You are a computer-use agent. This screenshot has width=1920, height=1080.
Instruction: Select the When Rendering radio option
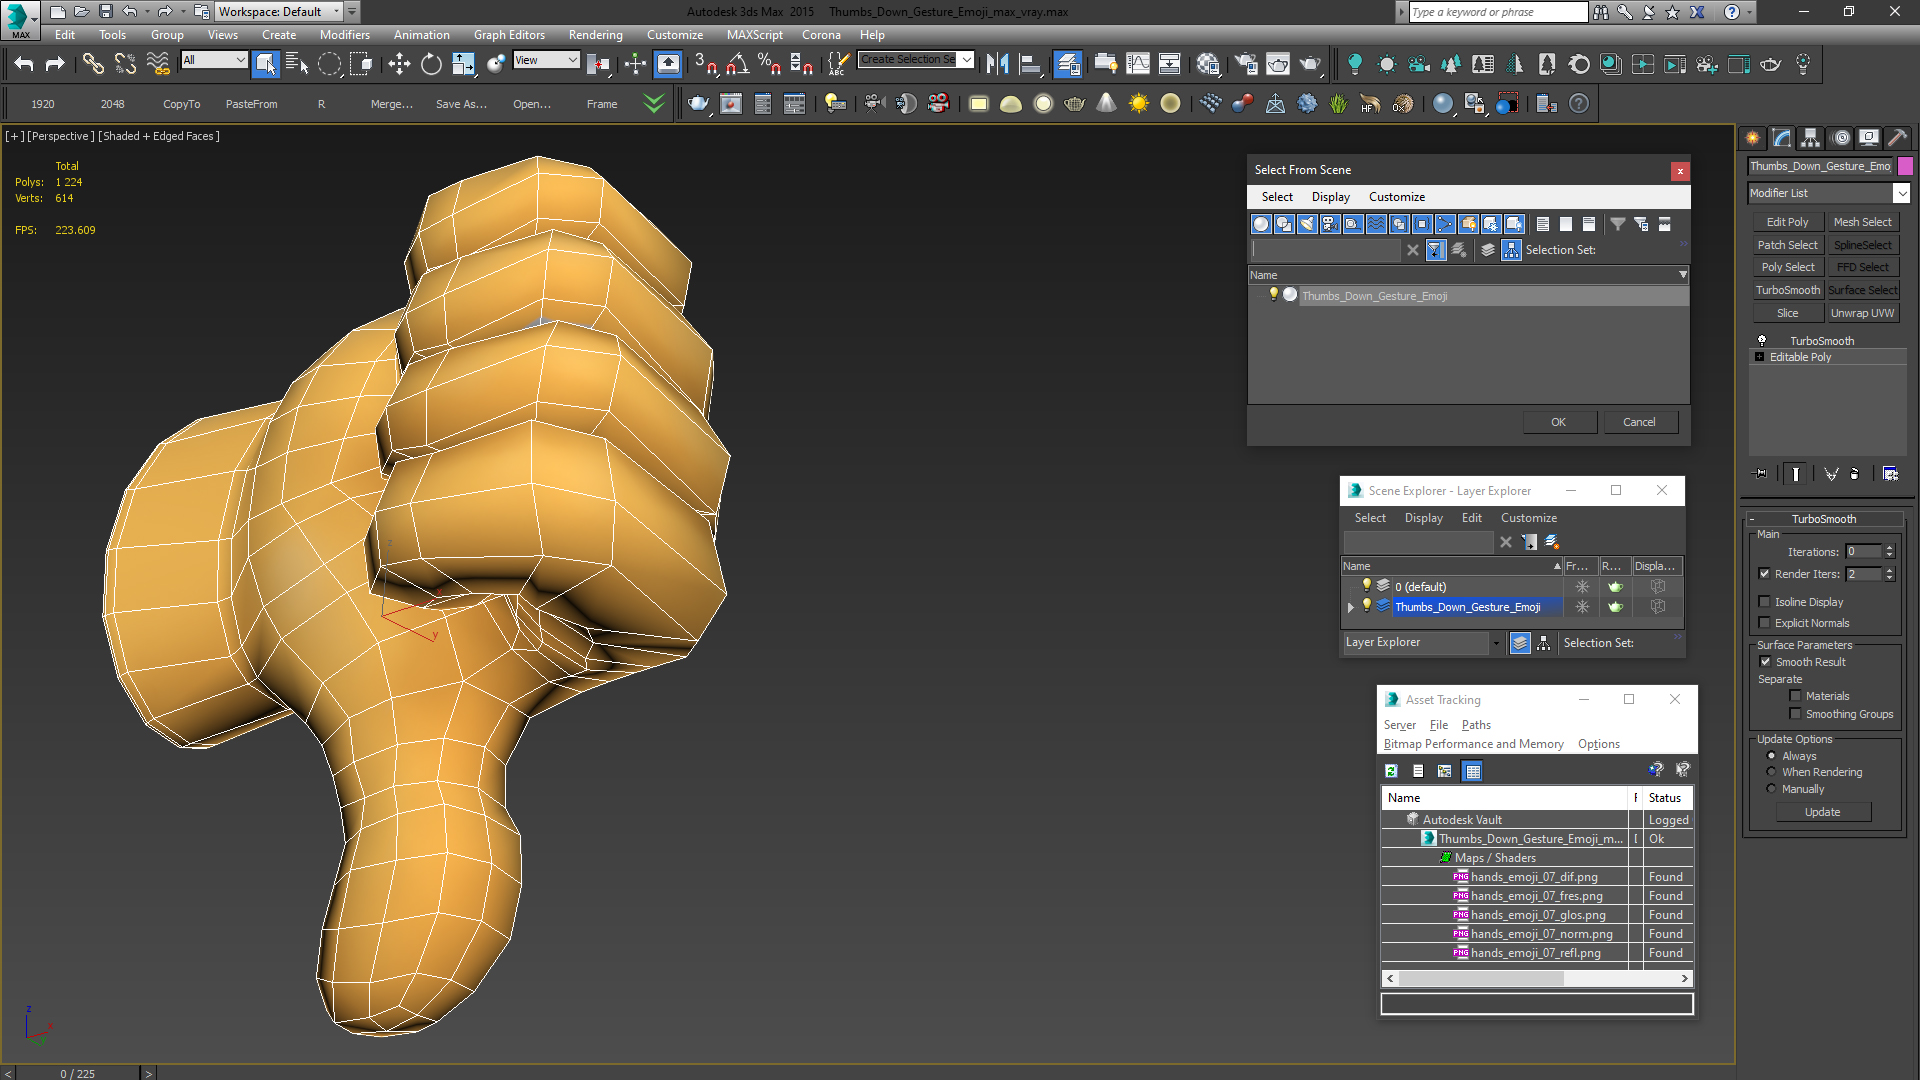pos(1772,772)
